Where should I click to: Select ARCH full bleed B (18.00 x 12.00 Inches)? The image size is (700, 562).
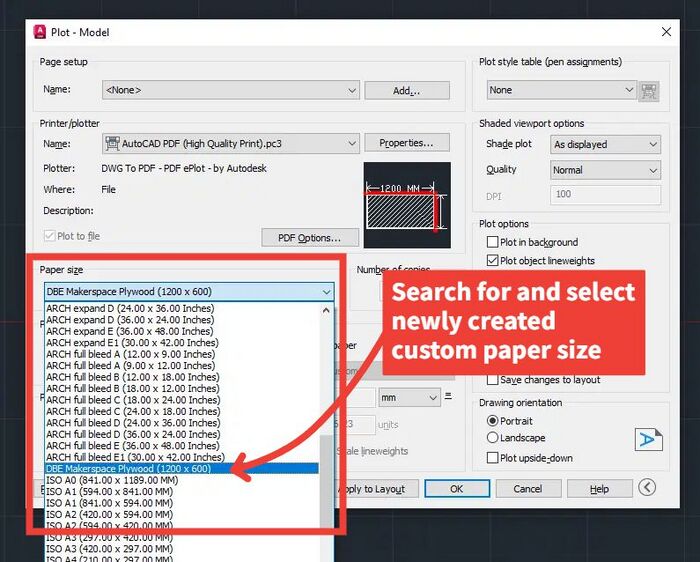[182, 389]
